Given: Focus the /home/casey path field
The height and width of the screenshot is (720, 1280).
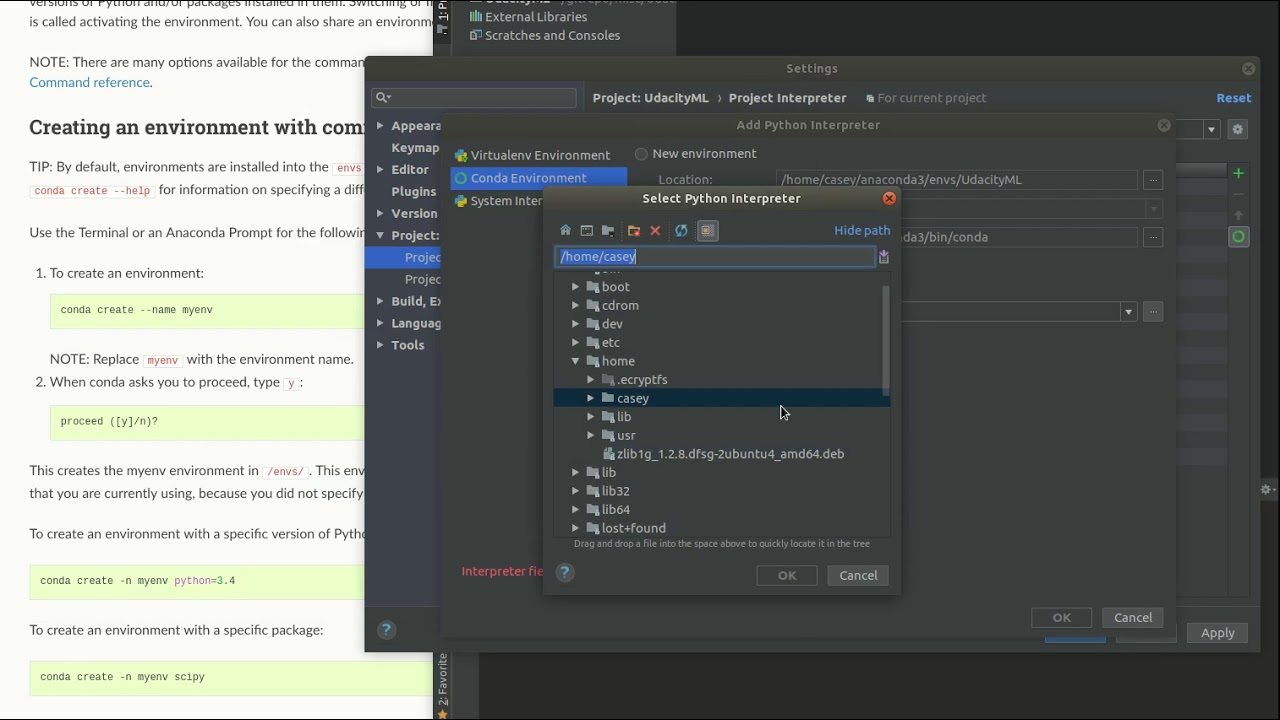Looking at the screenshot, I should coord(715,257).
